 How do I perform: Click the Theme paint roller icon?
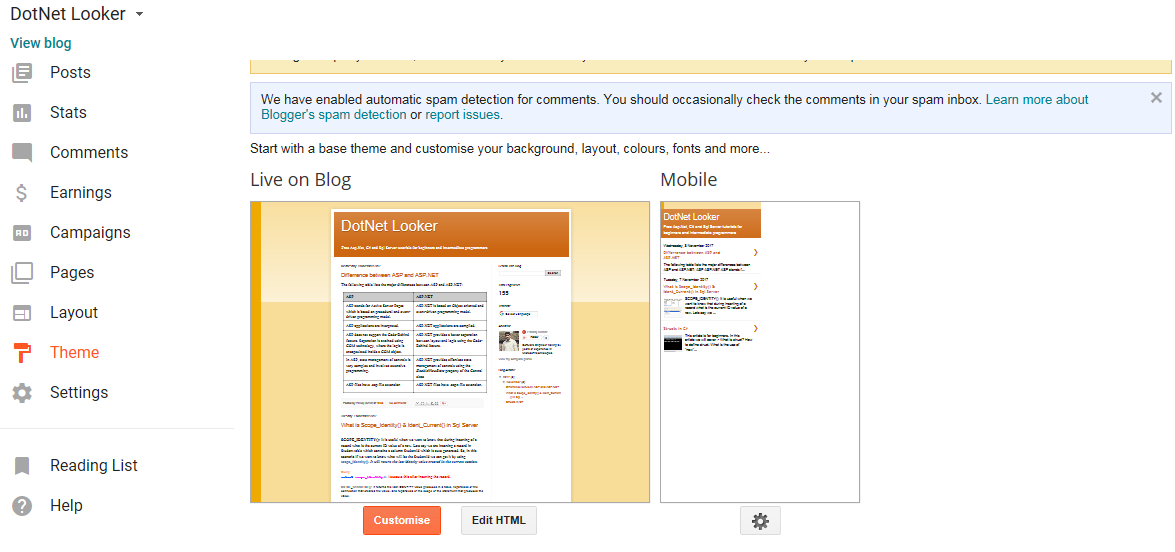click(x=22, y=353)
